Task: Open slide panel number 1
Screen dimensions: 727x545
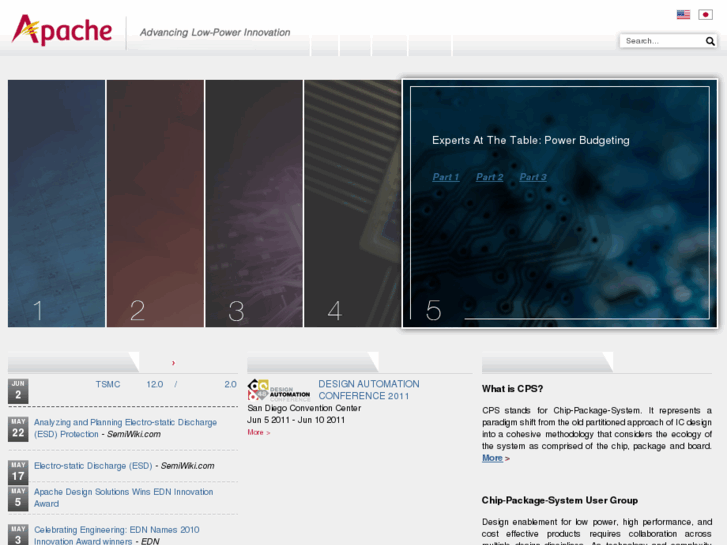Action: [57, 204]
